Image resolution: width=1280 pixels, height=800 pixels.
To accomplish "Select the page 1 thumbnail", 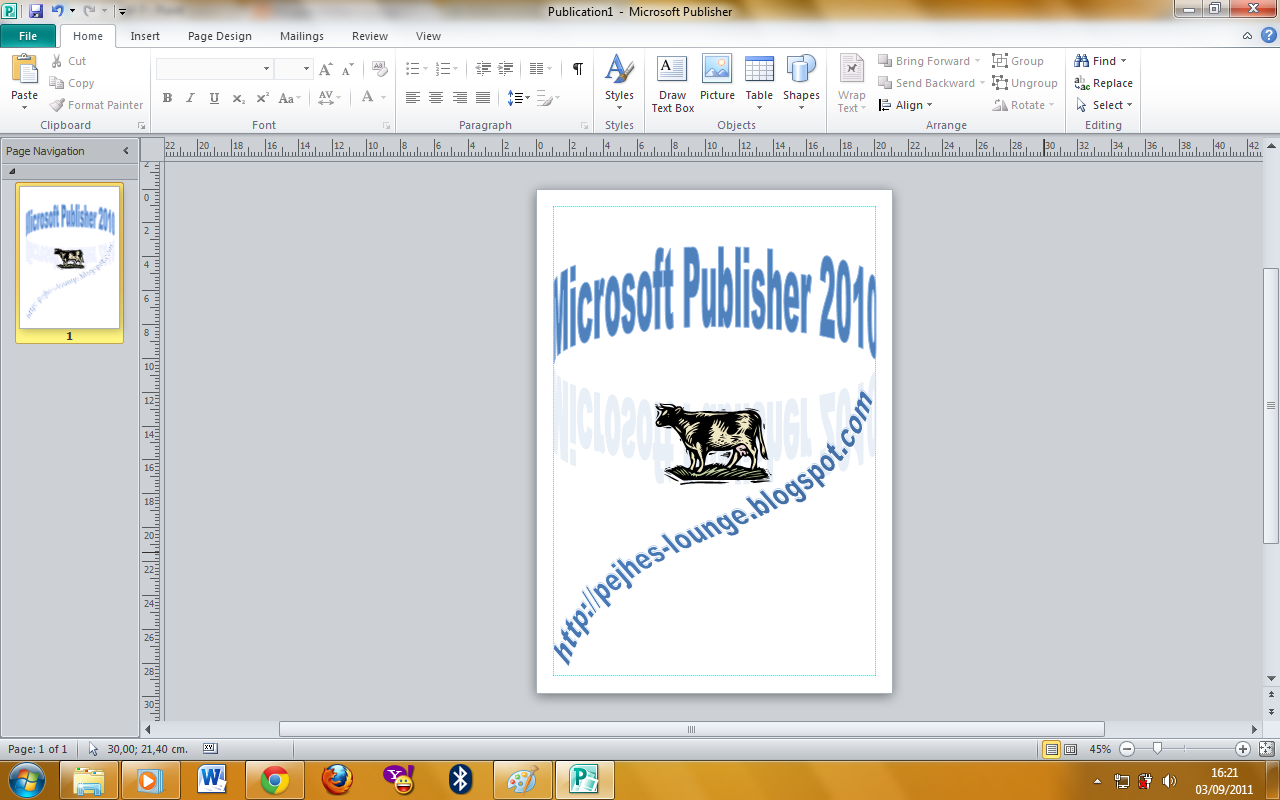I will (x=69, y=257).
